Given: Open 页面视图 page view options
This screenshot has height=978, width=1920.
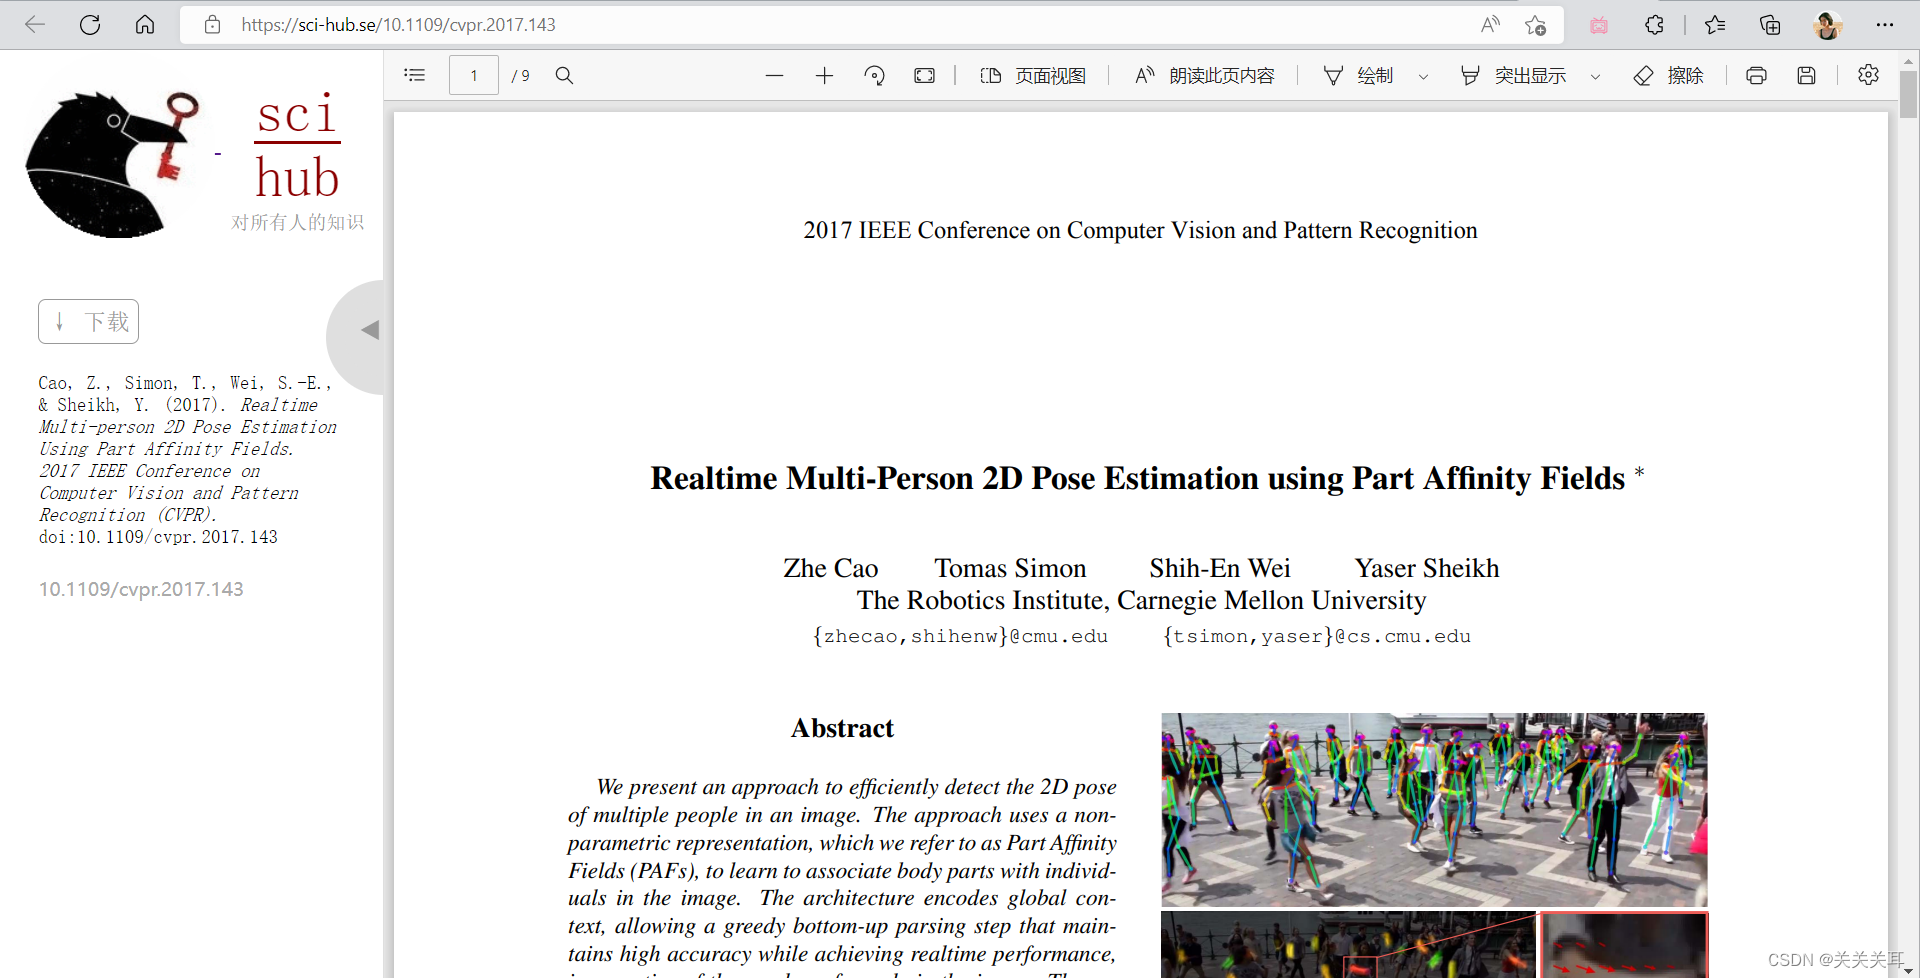Looking at the screenshot, I should tap(1033, 75).
